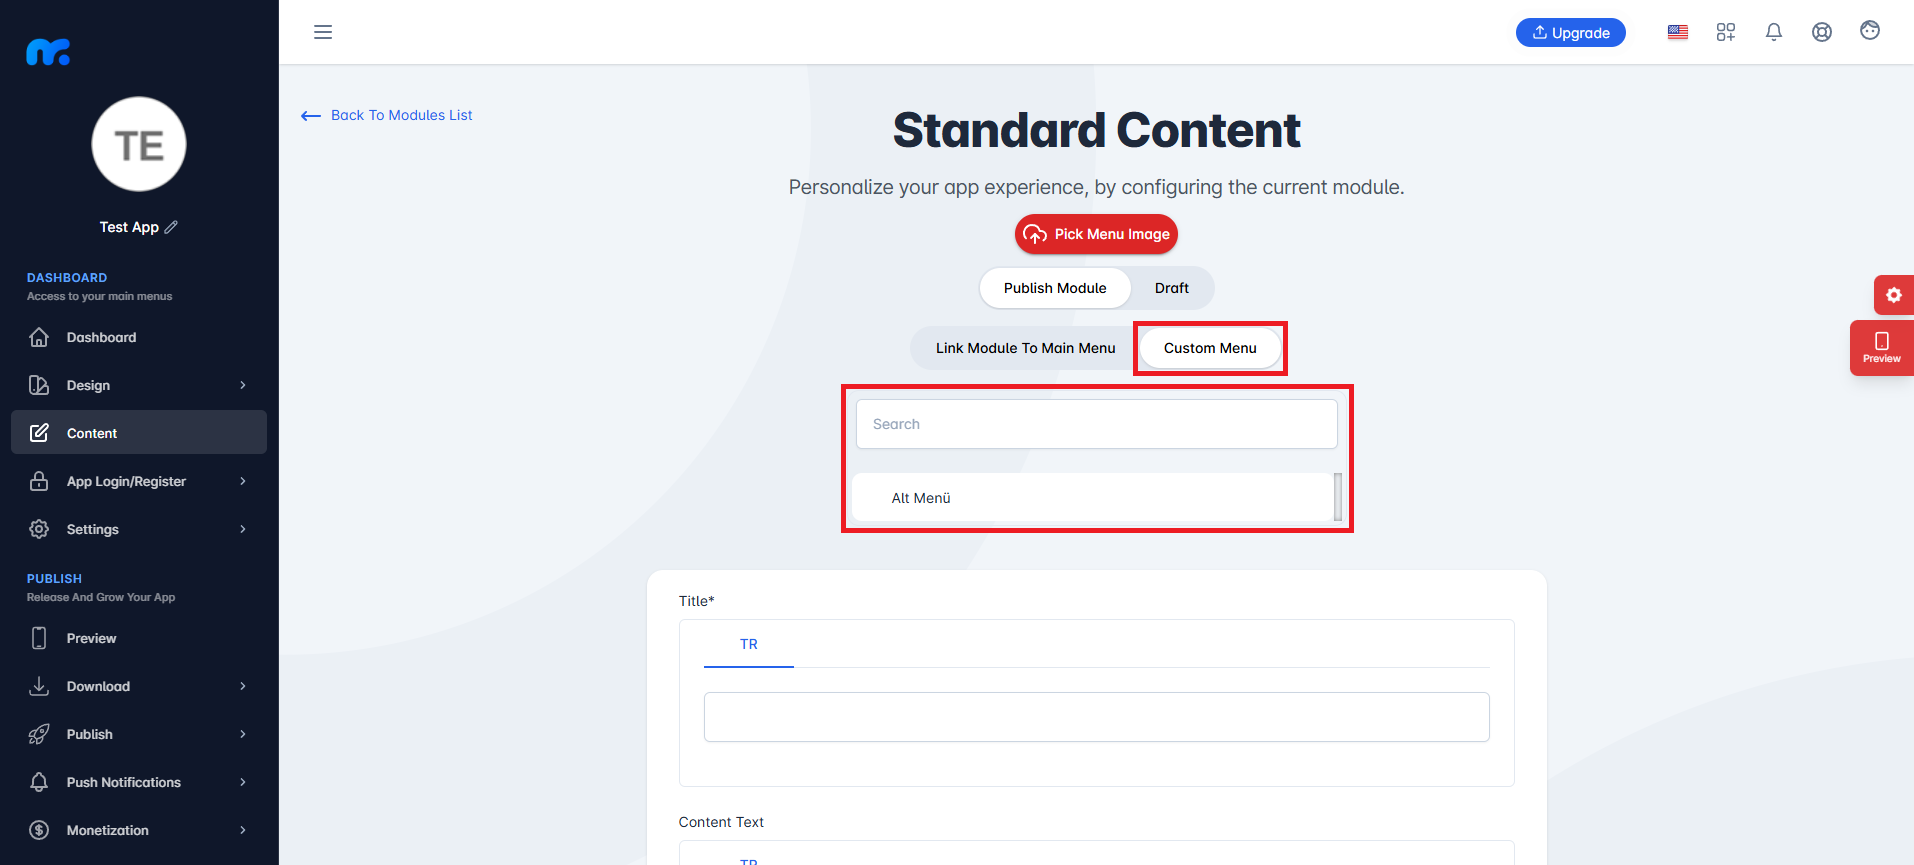This screenshot has width=1914, height=865.
Task: Expand the Monetization chevron
Action: pos(243,830)
